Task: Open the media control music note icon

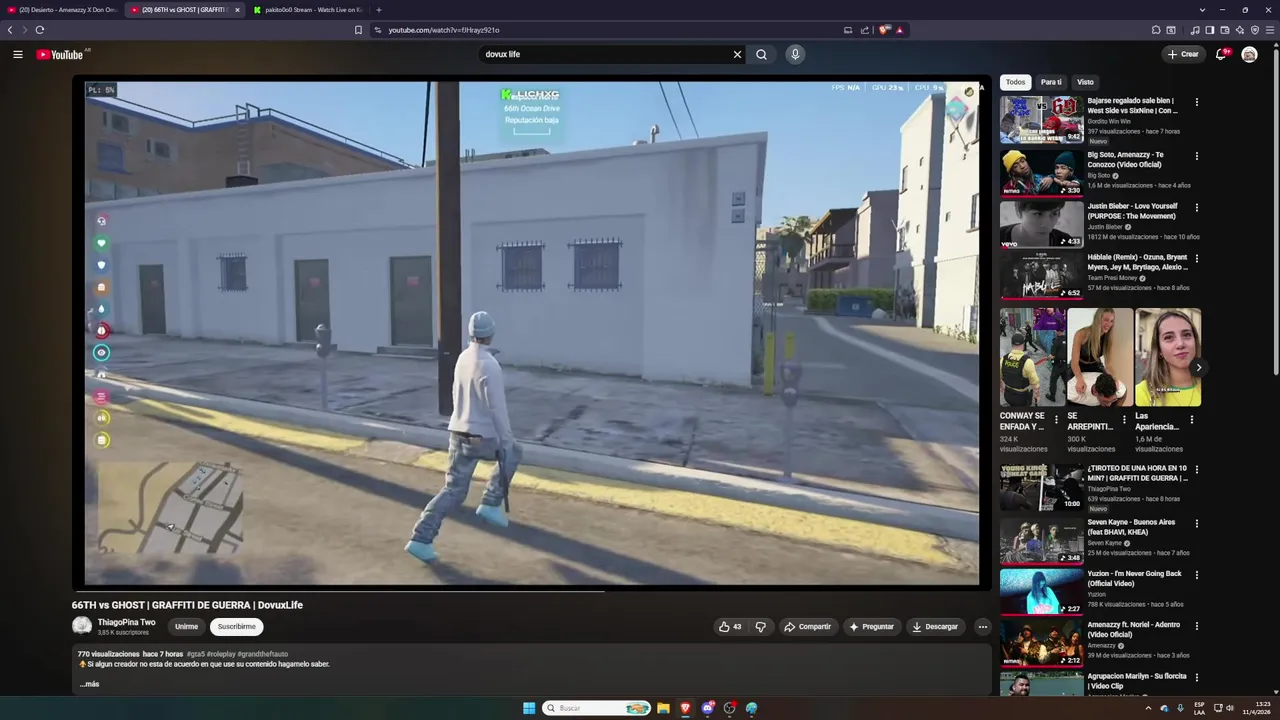Action: point(1196,30)
